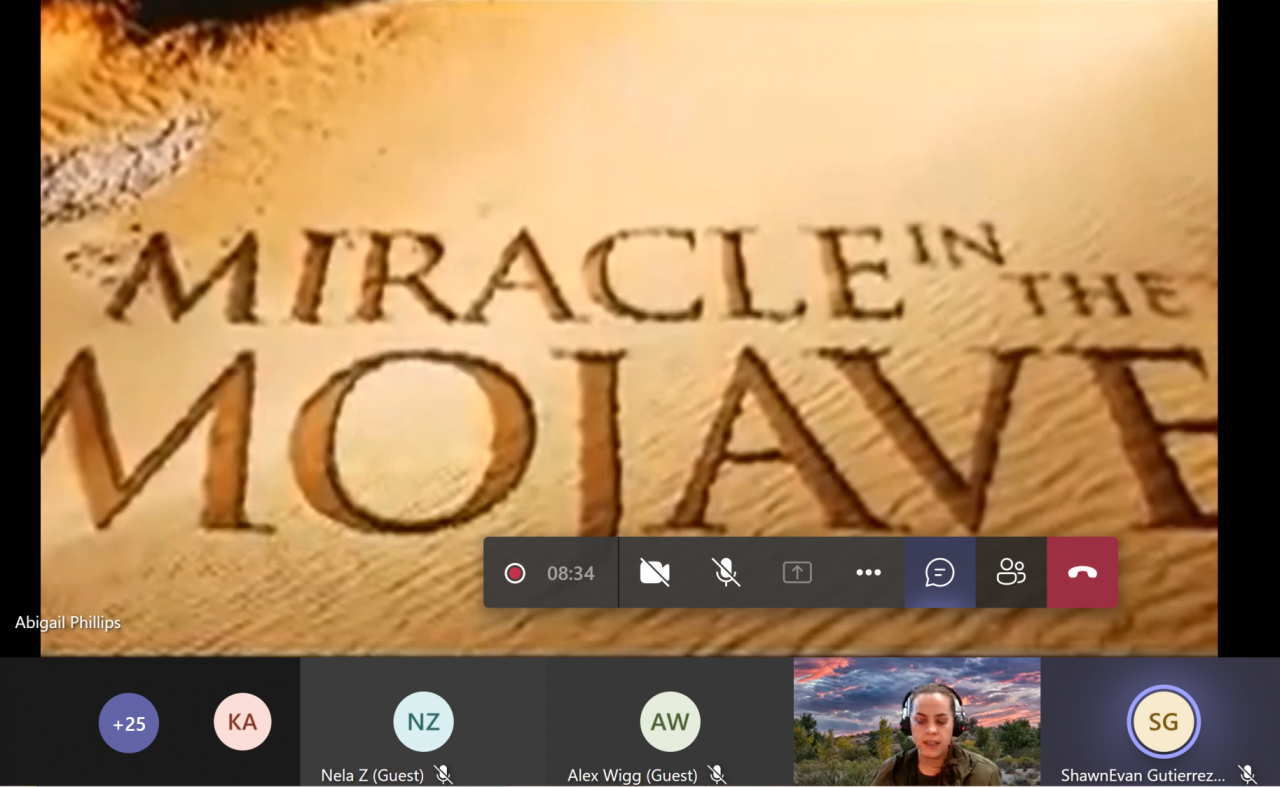Show the meeting conversation chat
Viewport: 1280px width, 787px height.
940,573
